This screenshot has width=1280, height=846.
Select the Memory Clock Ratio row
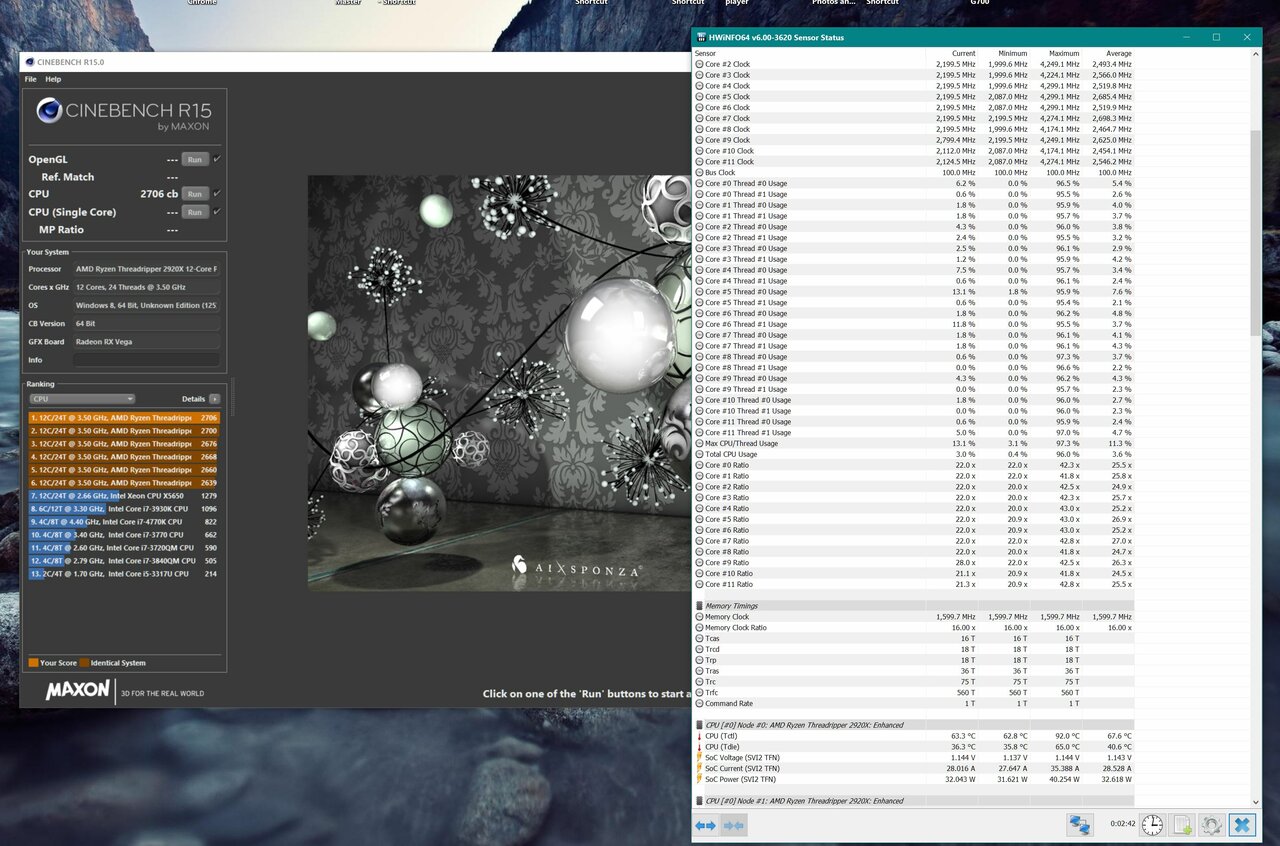pyautogui.click(x=914, y=628)
